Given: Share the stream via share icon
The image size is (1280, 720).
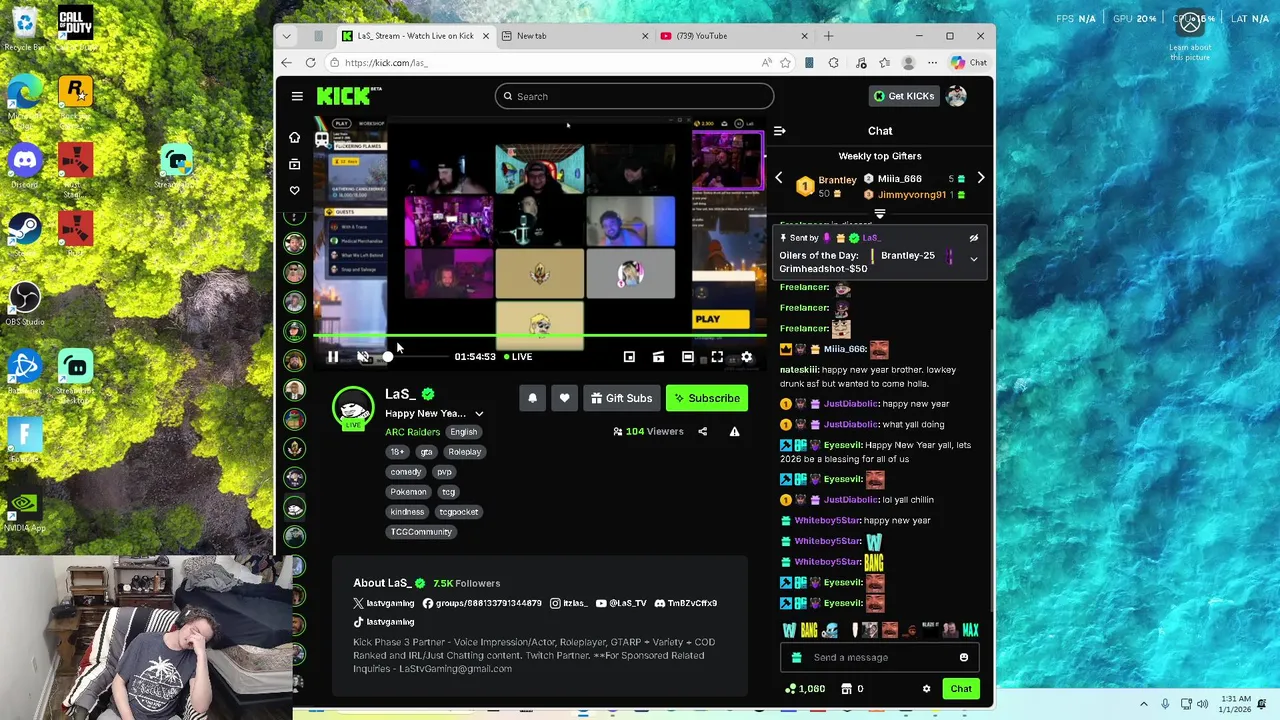Looking at the screenshot, I should [702, 432].
